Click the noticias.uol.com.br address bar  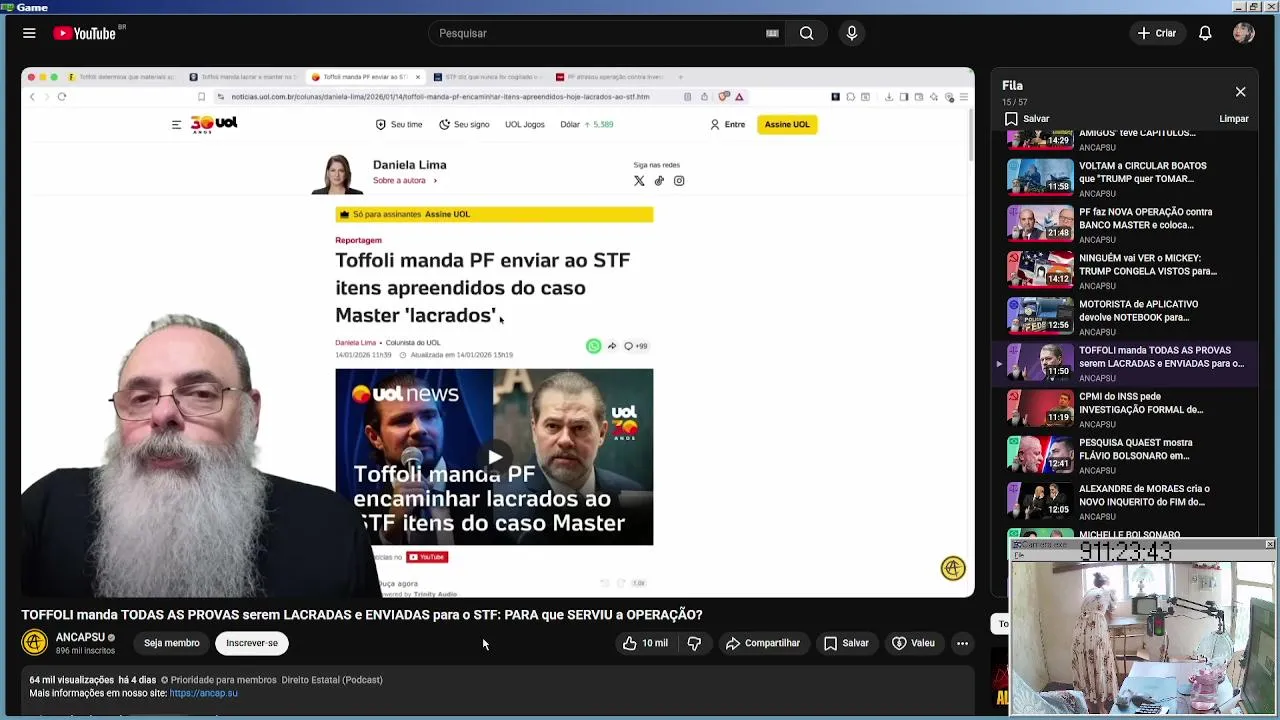440,97
